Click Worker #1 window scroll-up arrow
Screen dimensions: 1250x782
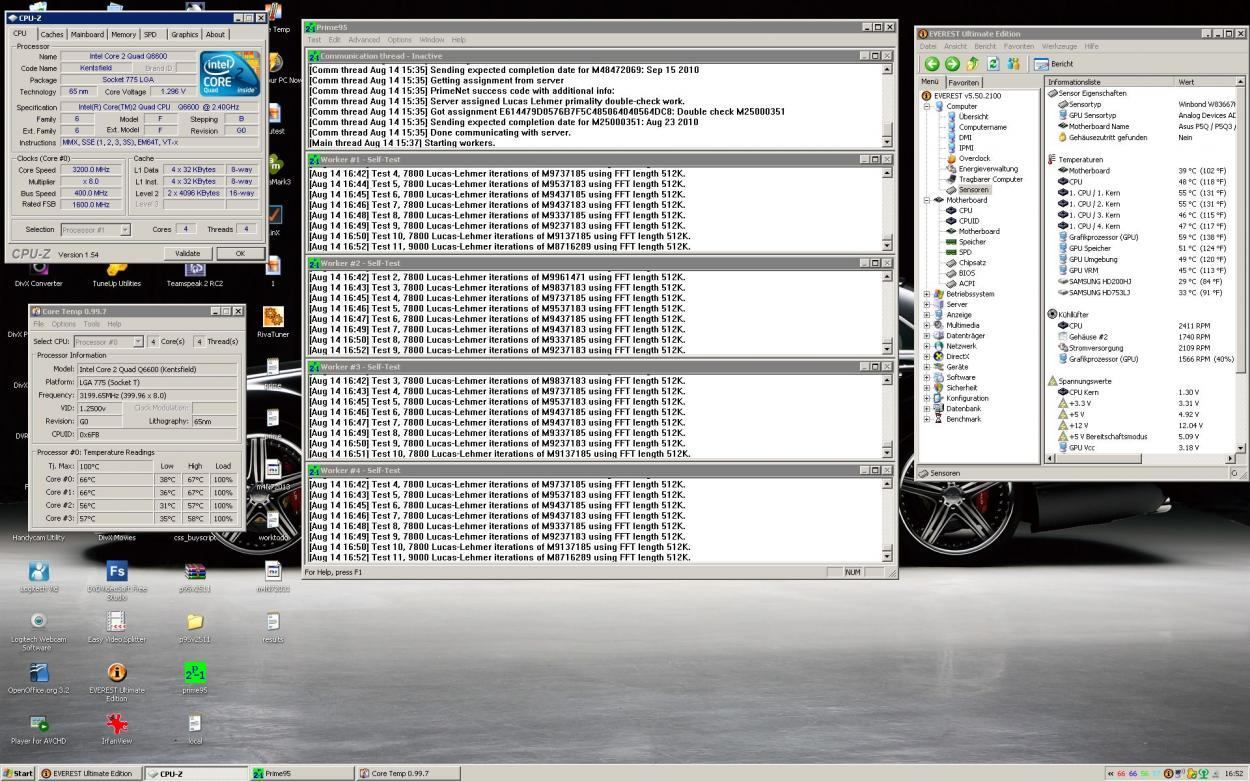[x=887, y=173]
